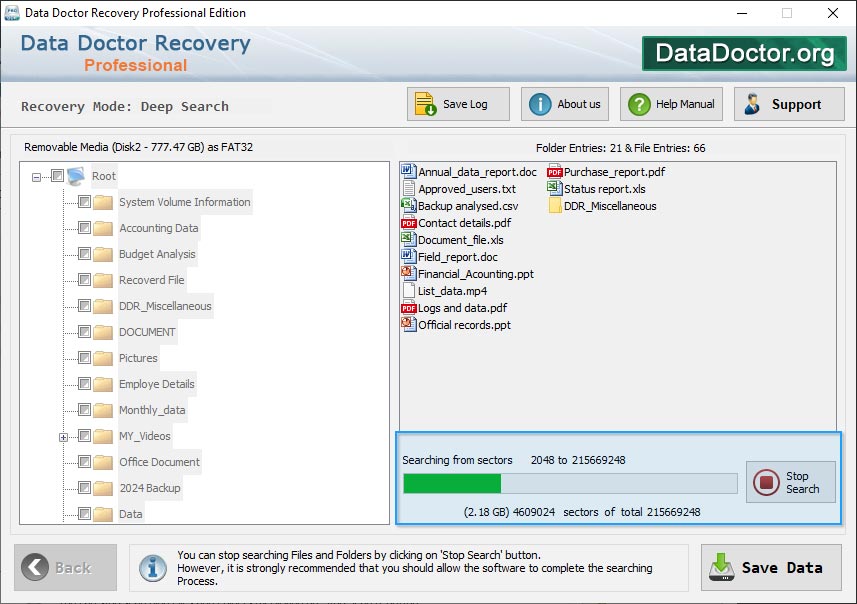Check the Pictures folder checkbox
The width and height of the screenshot is (857, 604).
84,357
